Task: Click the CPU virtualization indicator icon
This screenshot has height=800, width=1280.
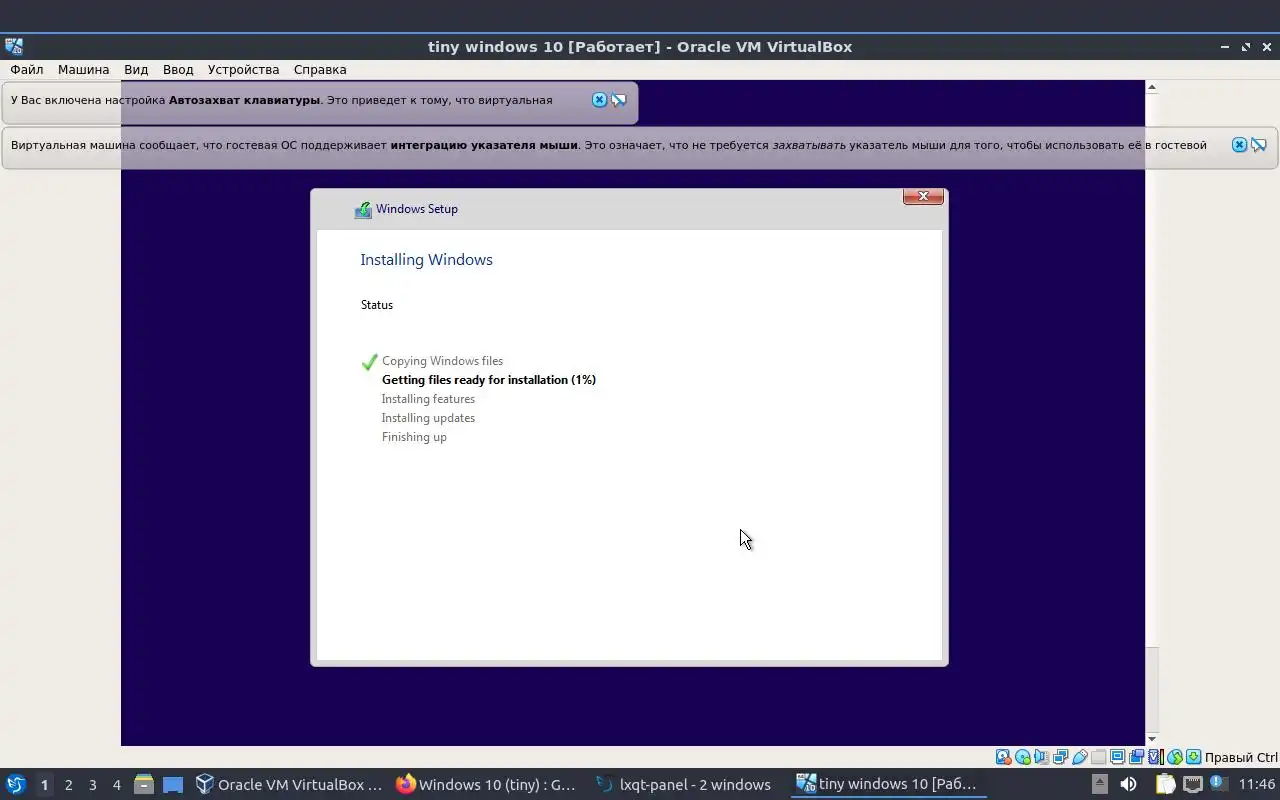Action: pos(1156,757)
